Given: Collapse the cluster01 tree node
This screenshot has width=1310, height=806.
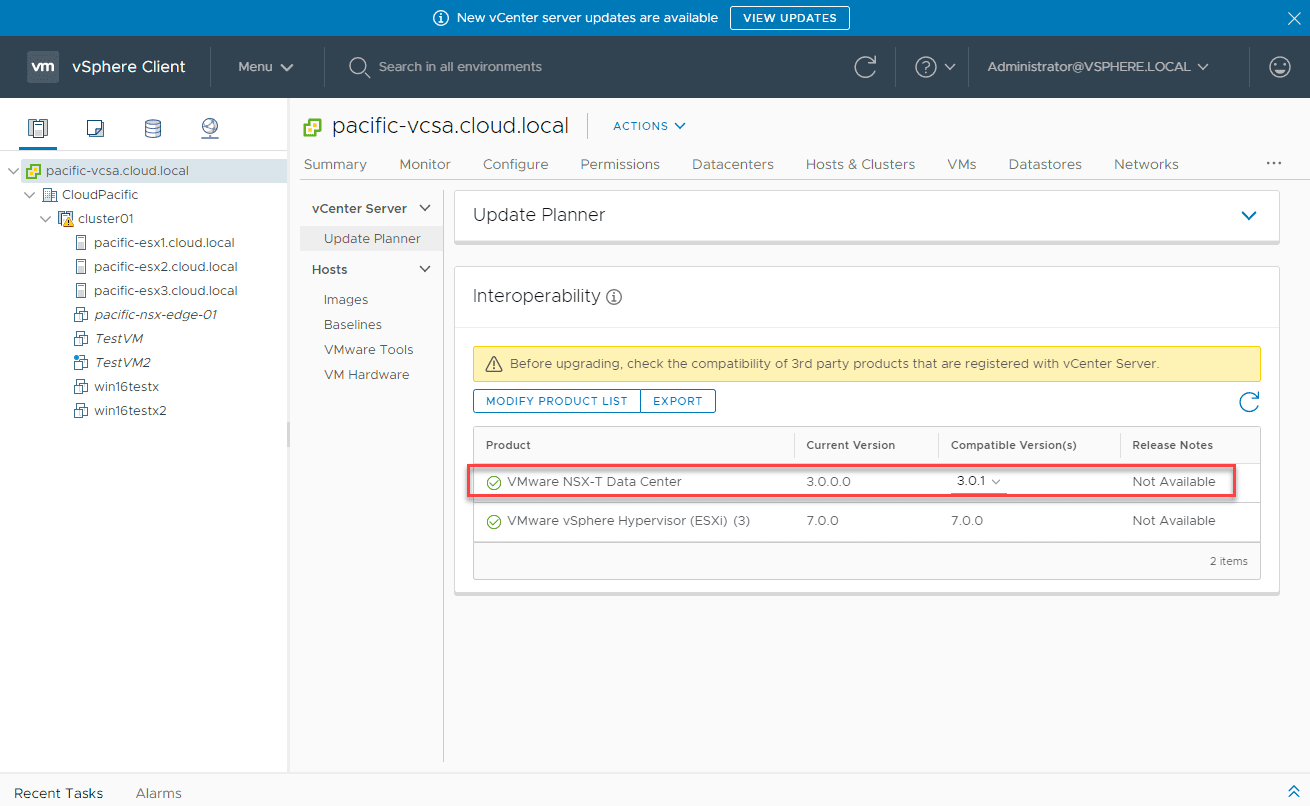Looking at the screenshot, I should click(45, 218).
